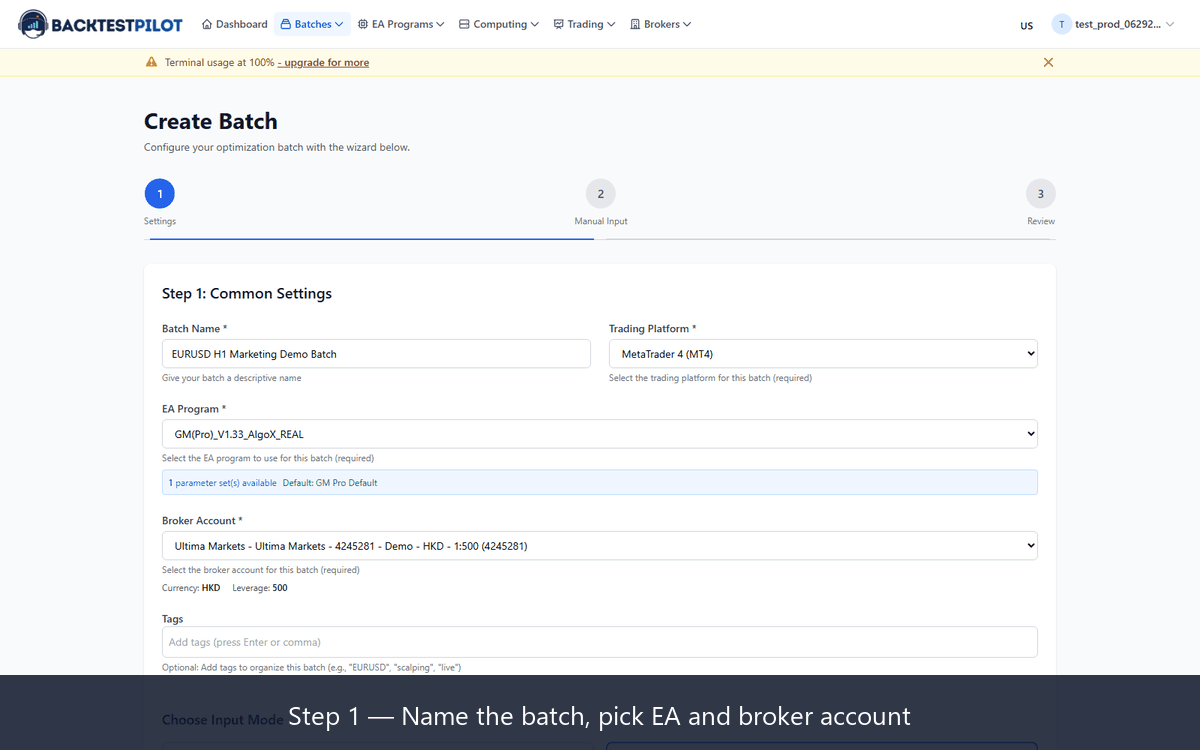Expand the test_prod user account dropdown
The height and width of the screenshot is (750, 1200).
1113,24
